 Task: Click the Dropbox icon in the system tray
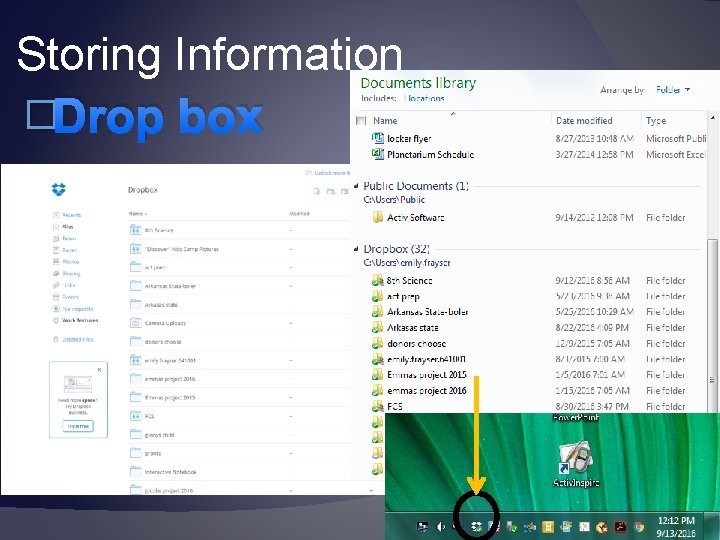pos(476,526)
